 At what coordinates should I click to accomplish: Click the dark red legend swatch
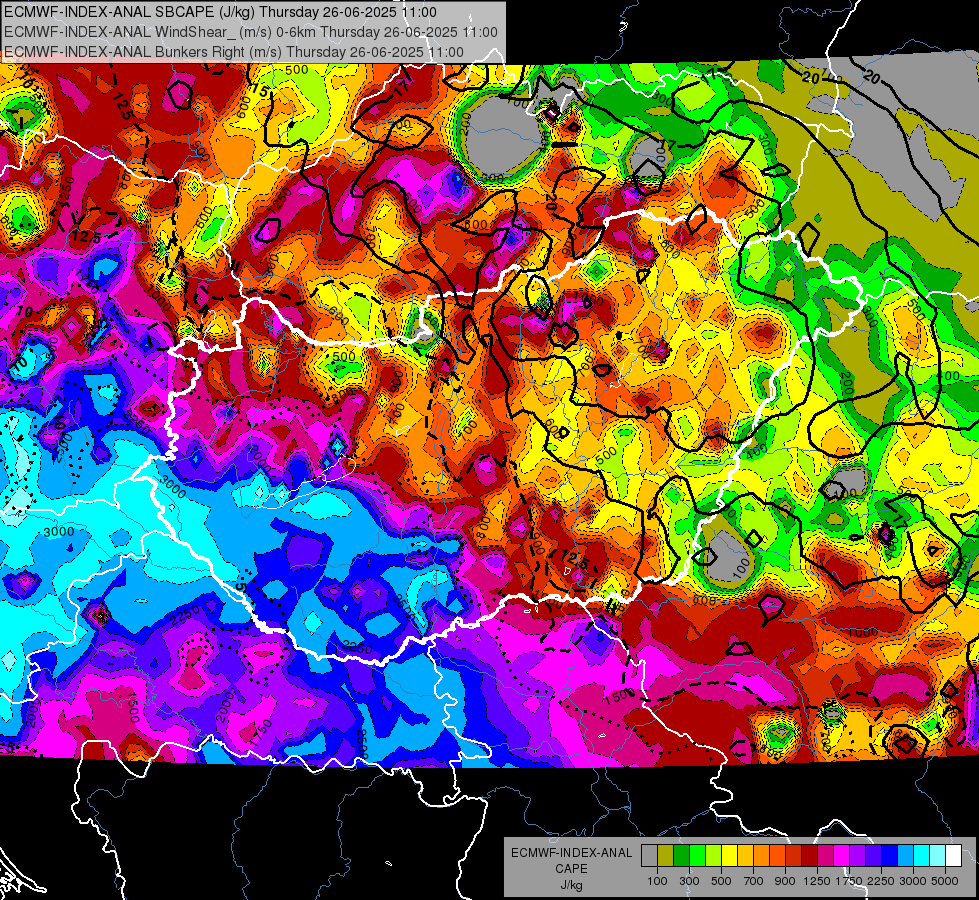(x=809, y=856)
